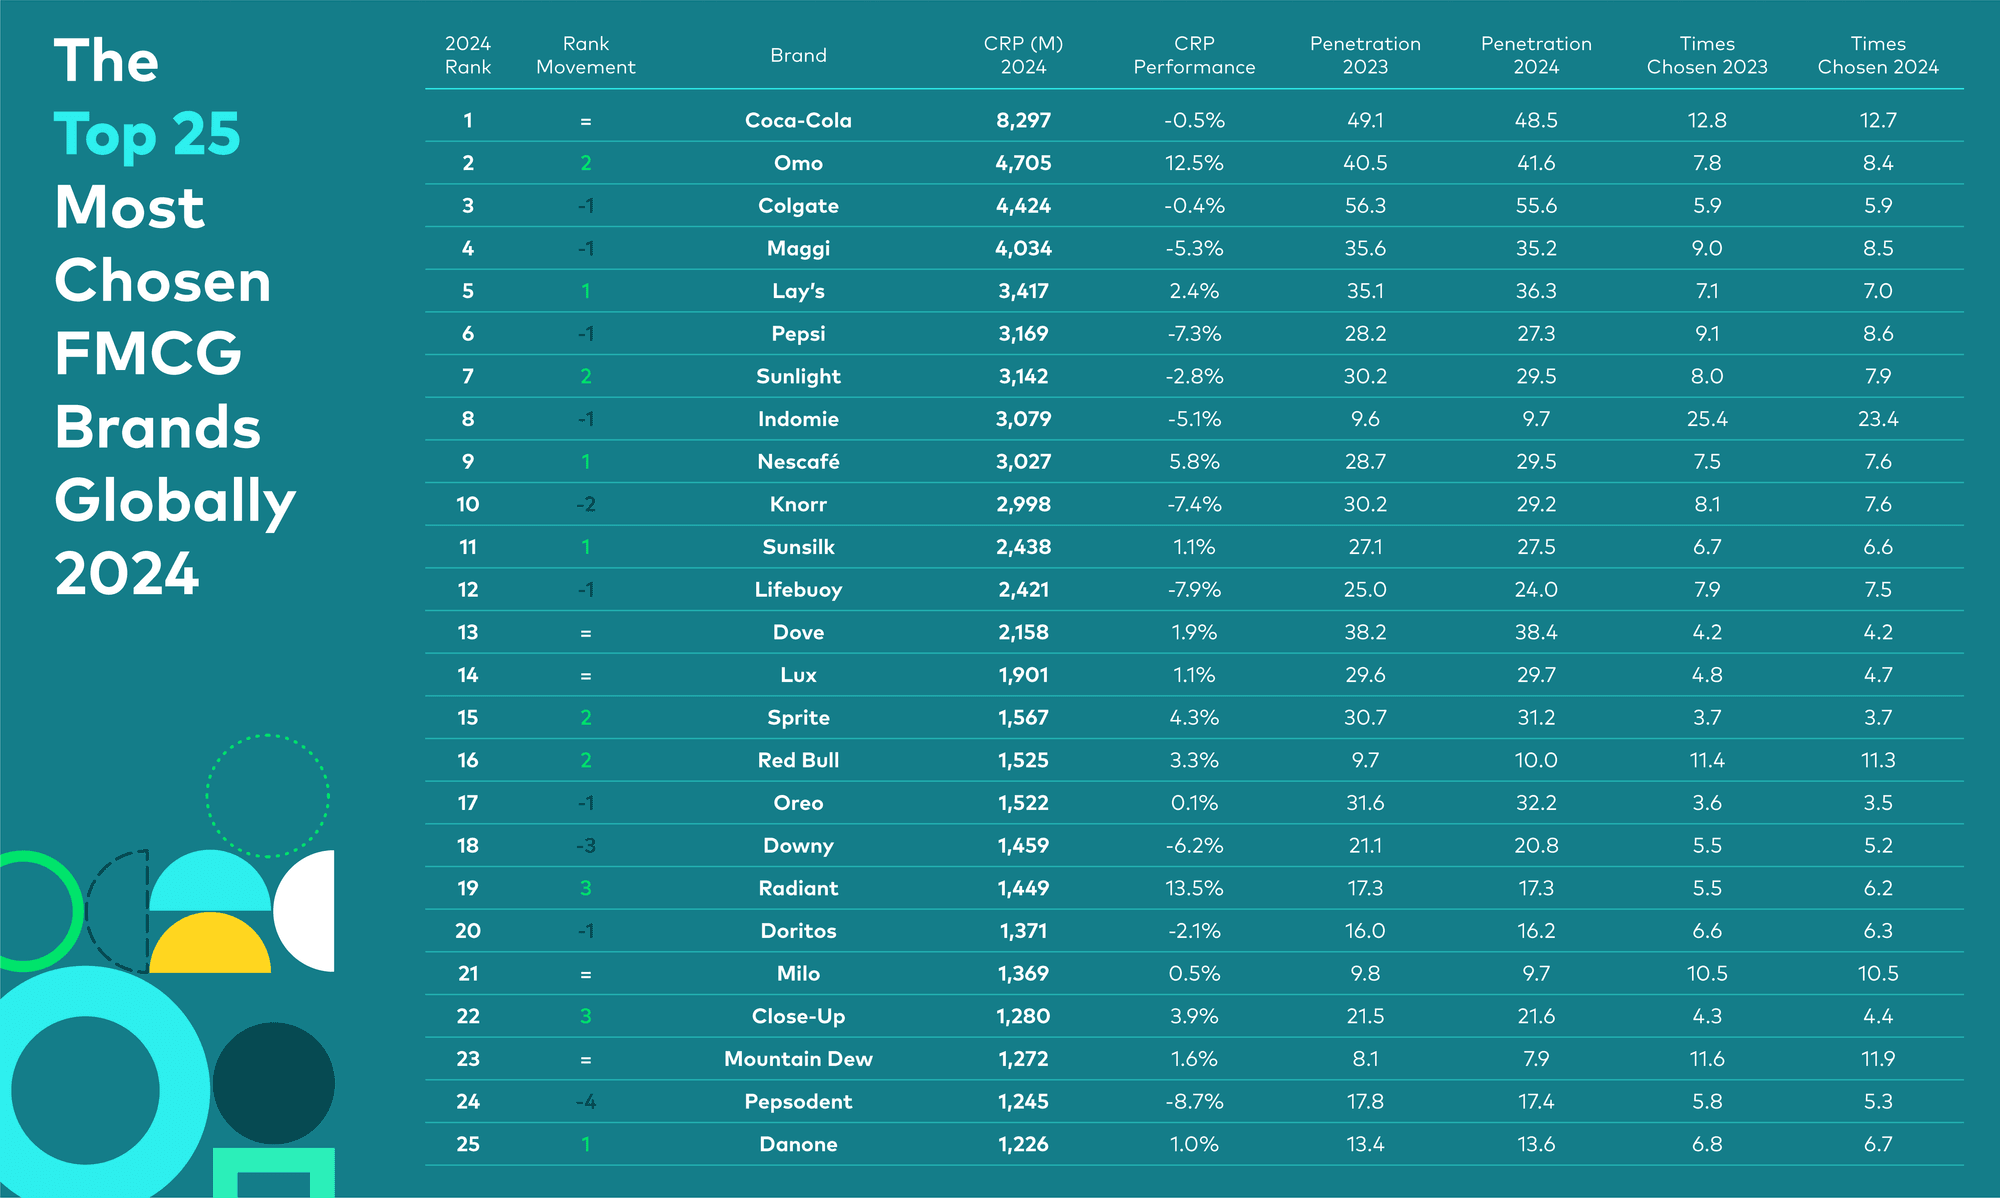Click Omo's CRP value 4,705
Screen dimensions: 2000x1198
[x=1023, y=163]
